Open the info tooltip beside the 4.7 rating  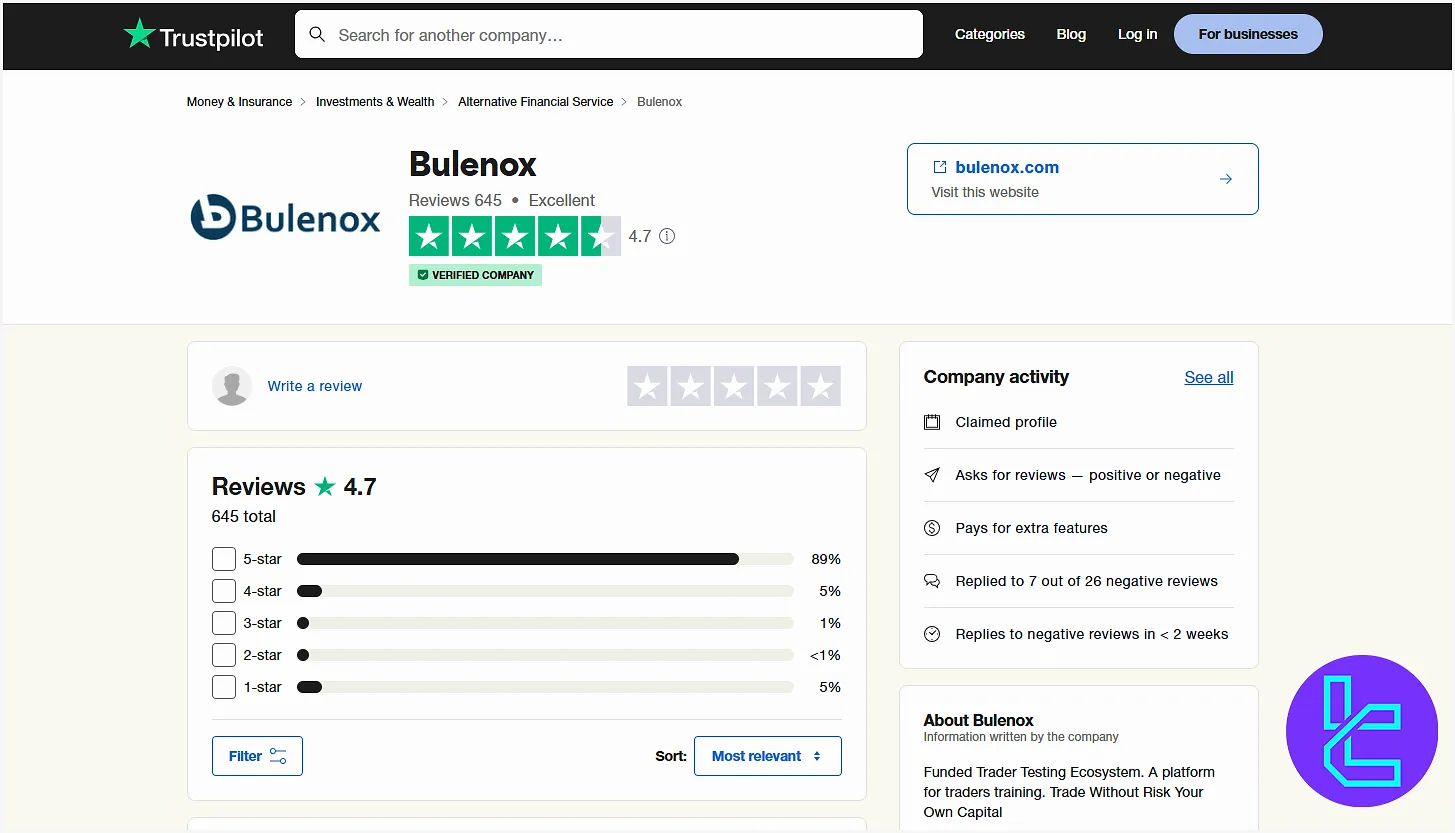click(667, 236)
